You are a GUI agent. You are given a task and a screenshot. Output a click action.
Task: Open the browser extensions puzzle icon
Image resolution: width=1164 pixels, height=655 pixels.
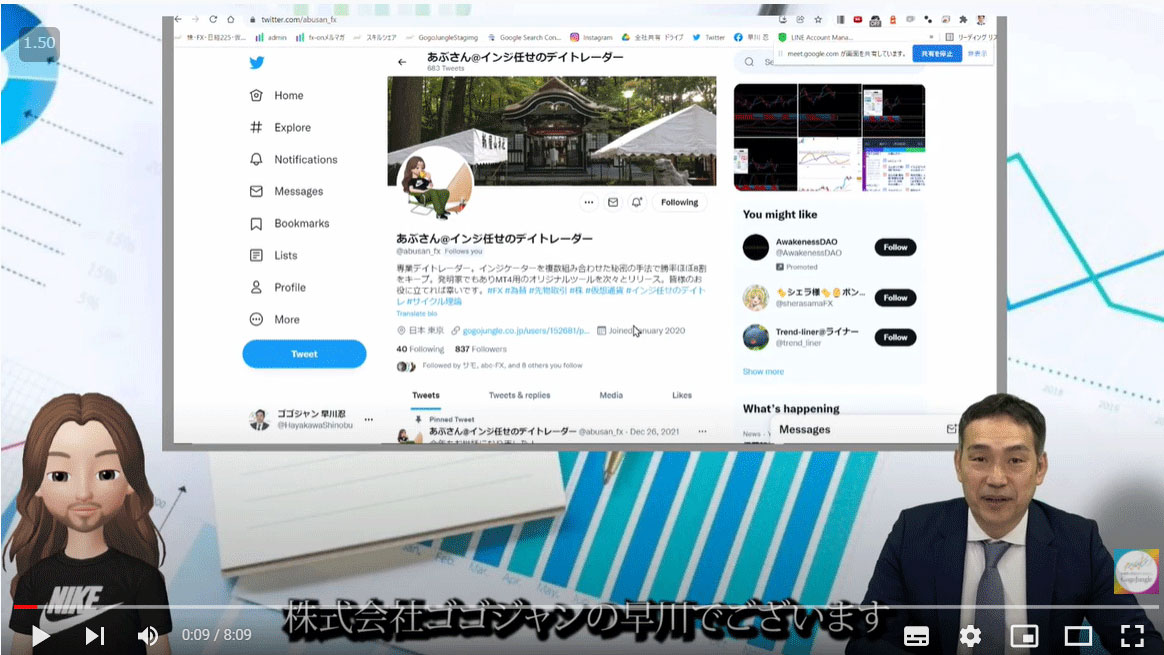point(963,19)
